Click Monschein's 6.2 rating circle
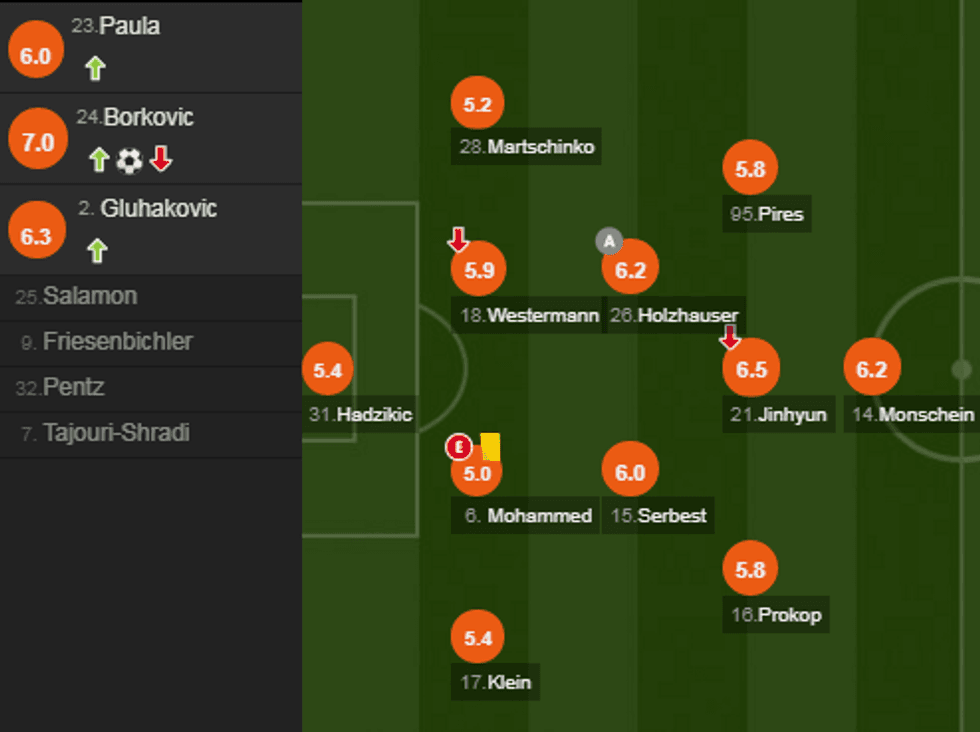Viewport: 980px width, 732px height. coord(871,370)
